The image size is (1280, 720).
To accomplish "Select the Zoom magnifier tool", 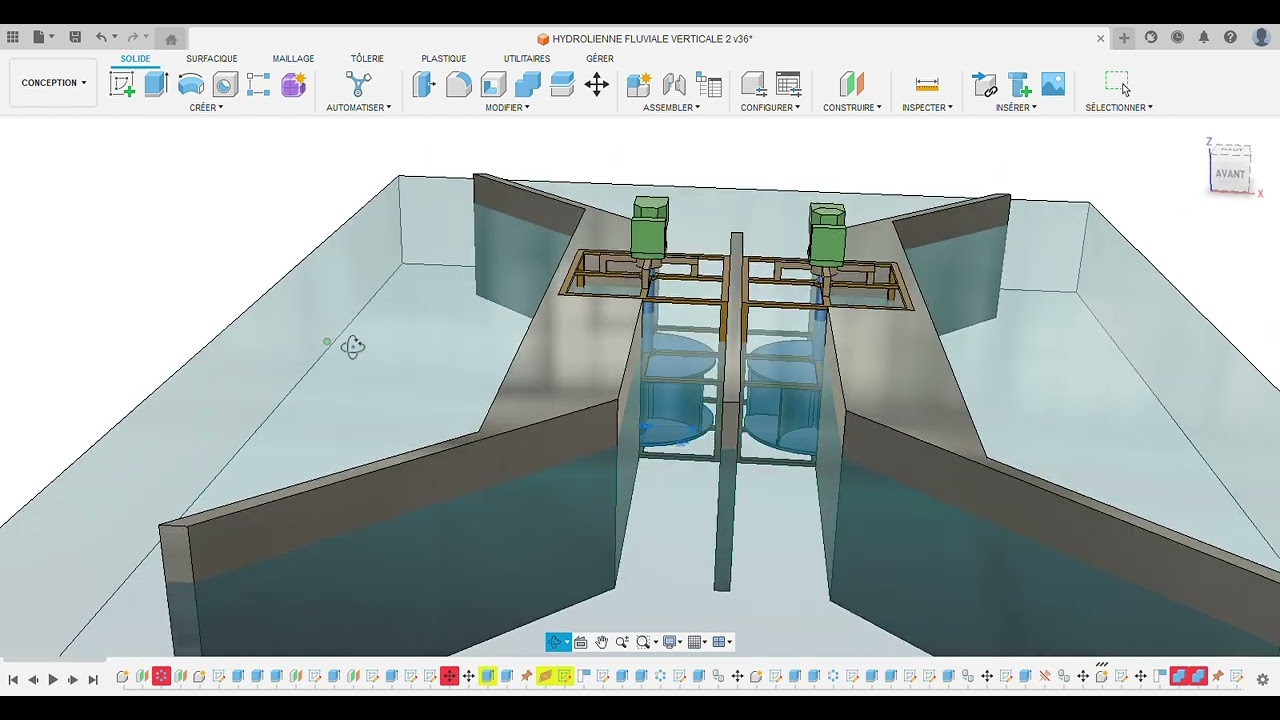I will 622,642.
